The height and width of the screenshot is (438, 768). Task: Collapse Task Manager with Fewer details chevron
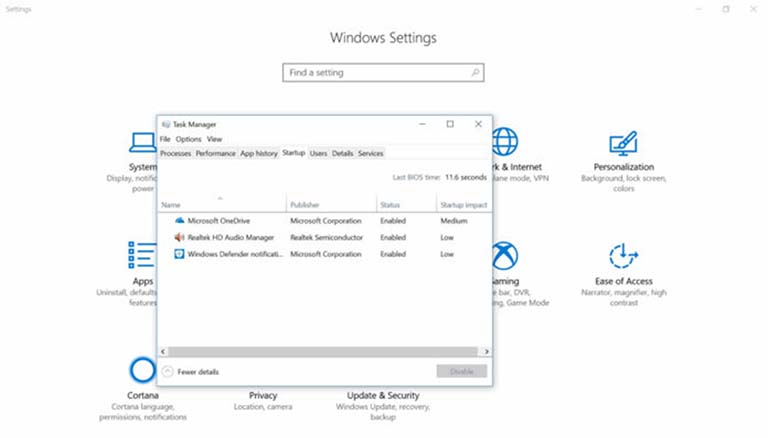(x=168, y=371)
